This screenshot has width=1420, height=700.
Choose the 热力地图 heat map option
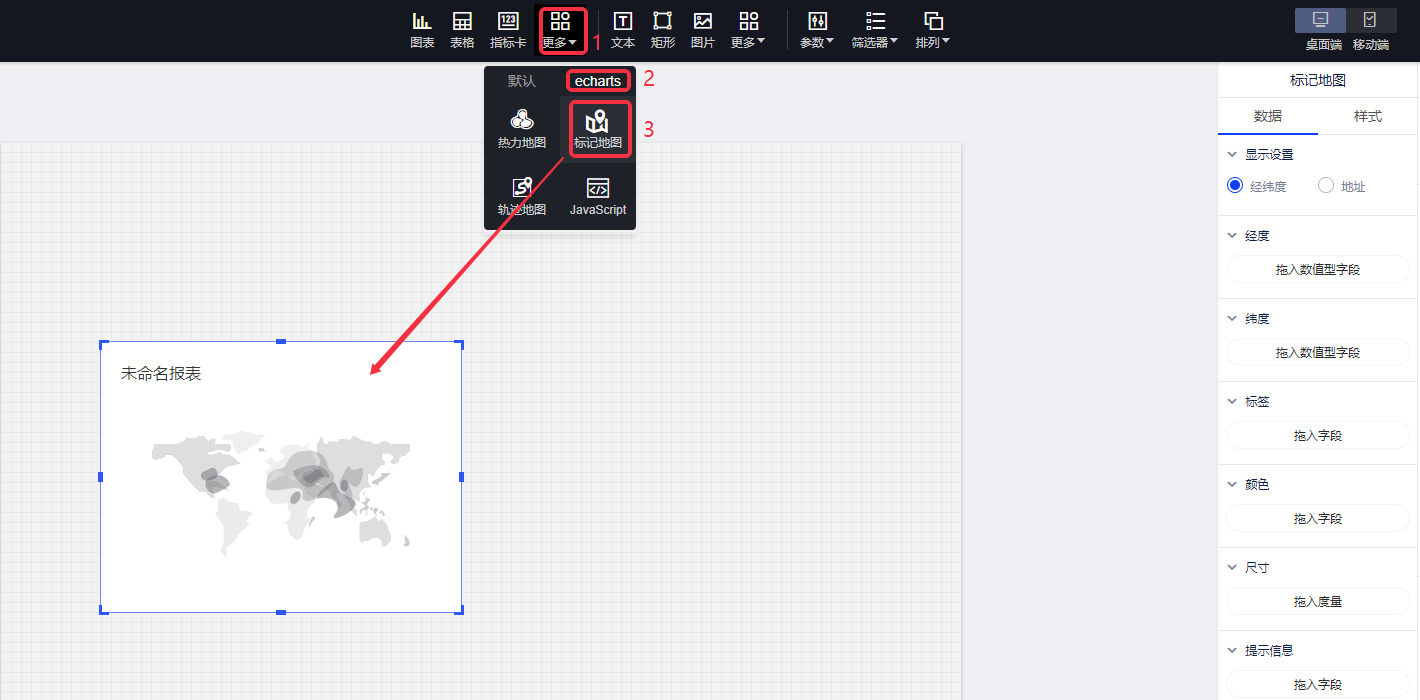(x=522, y=129)
